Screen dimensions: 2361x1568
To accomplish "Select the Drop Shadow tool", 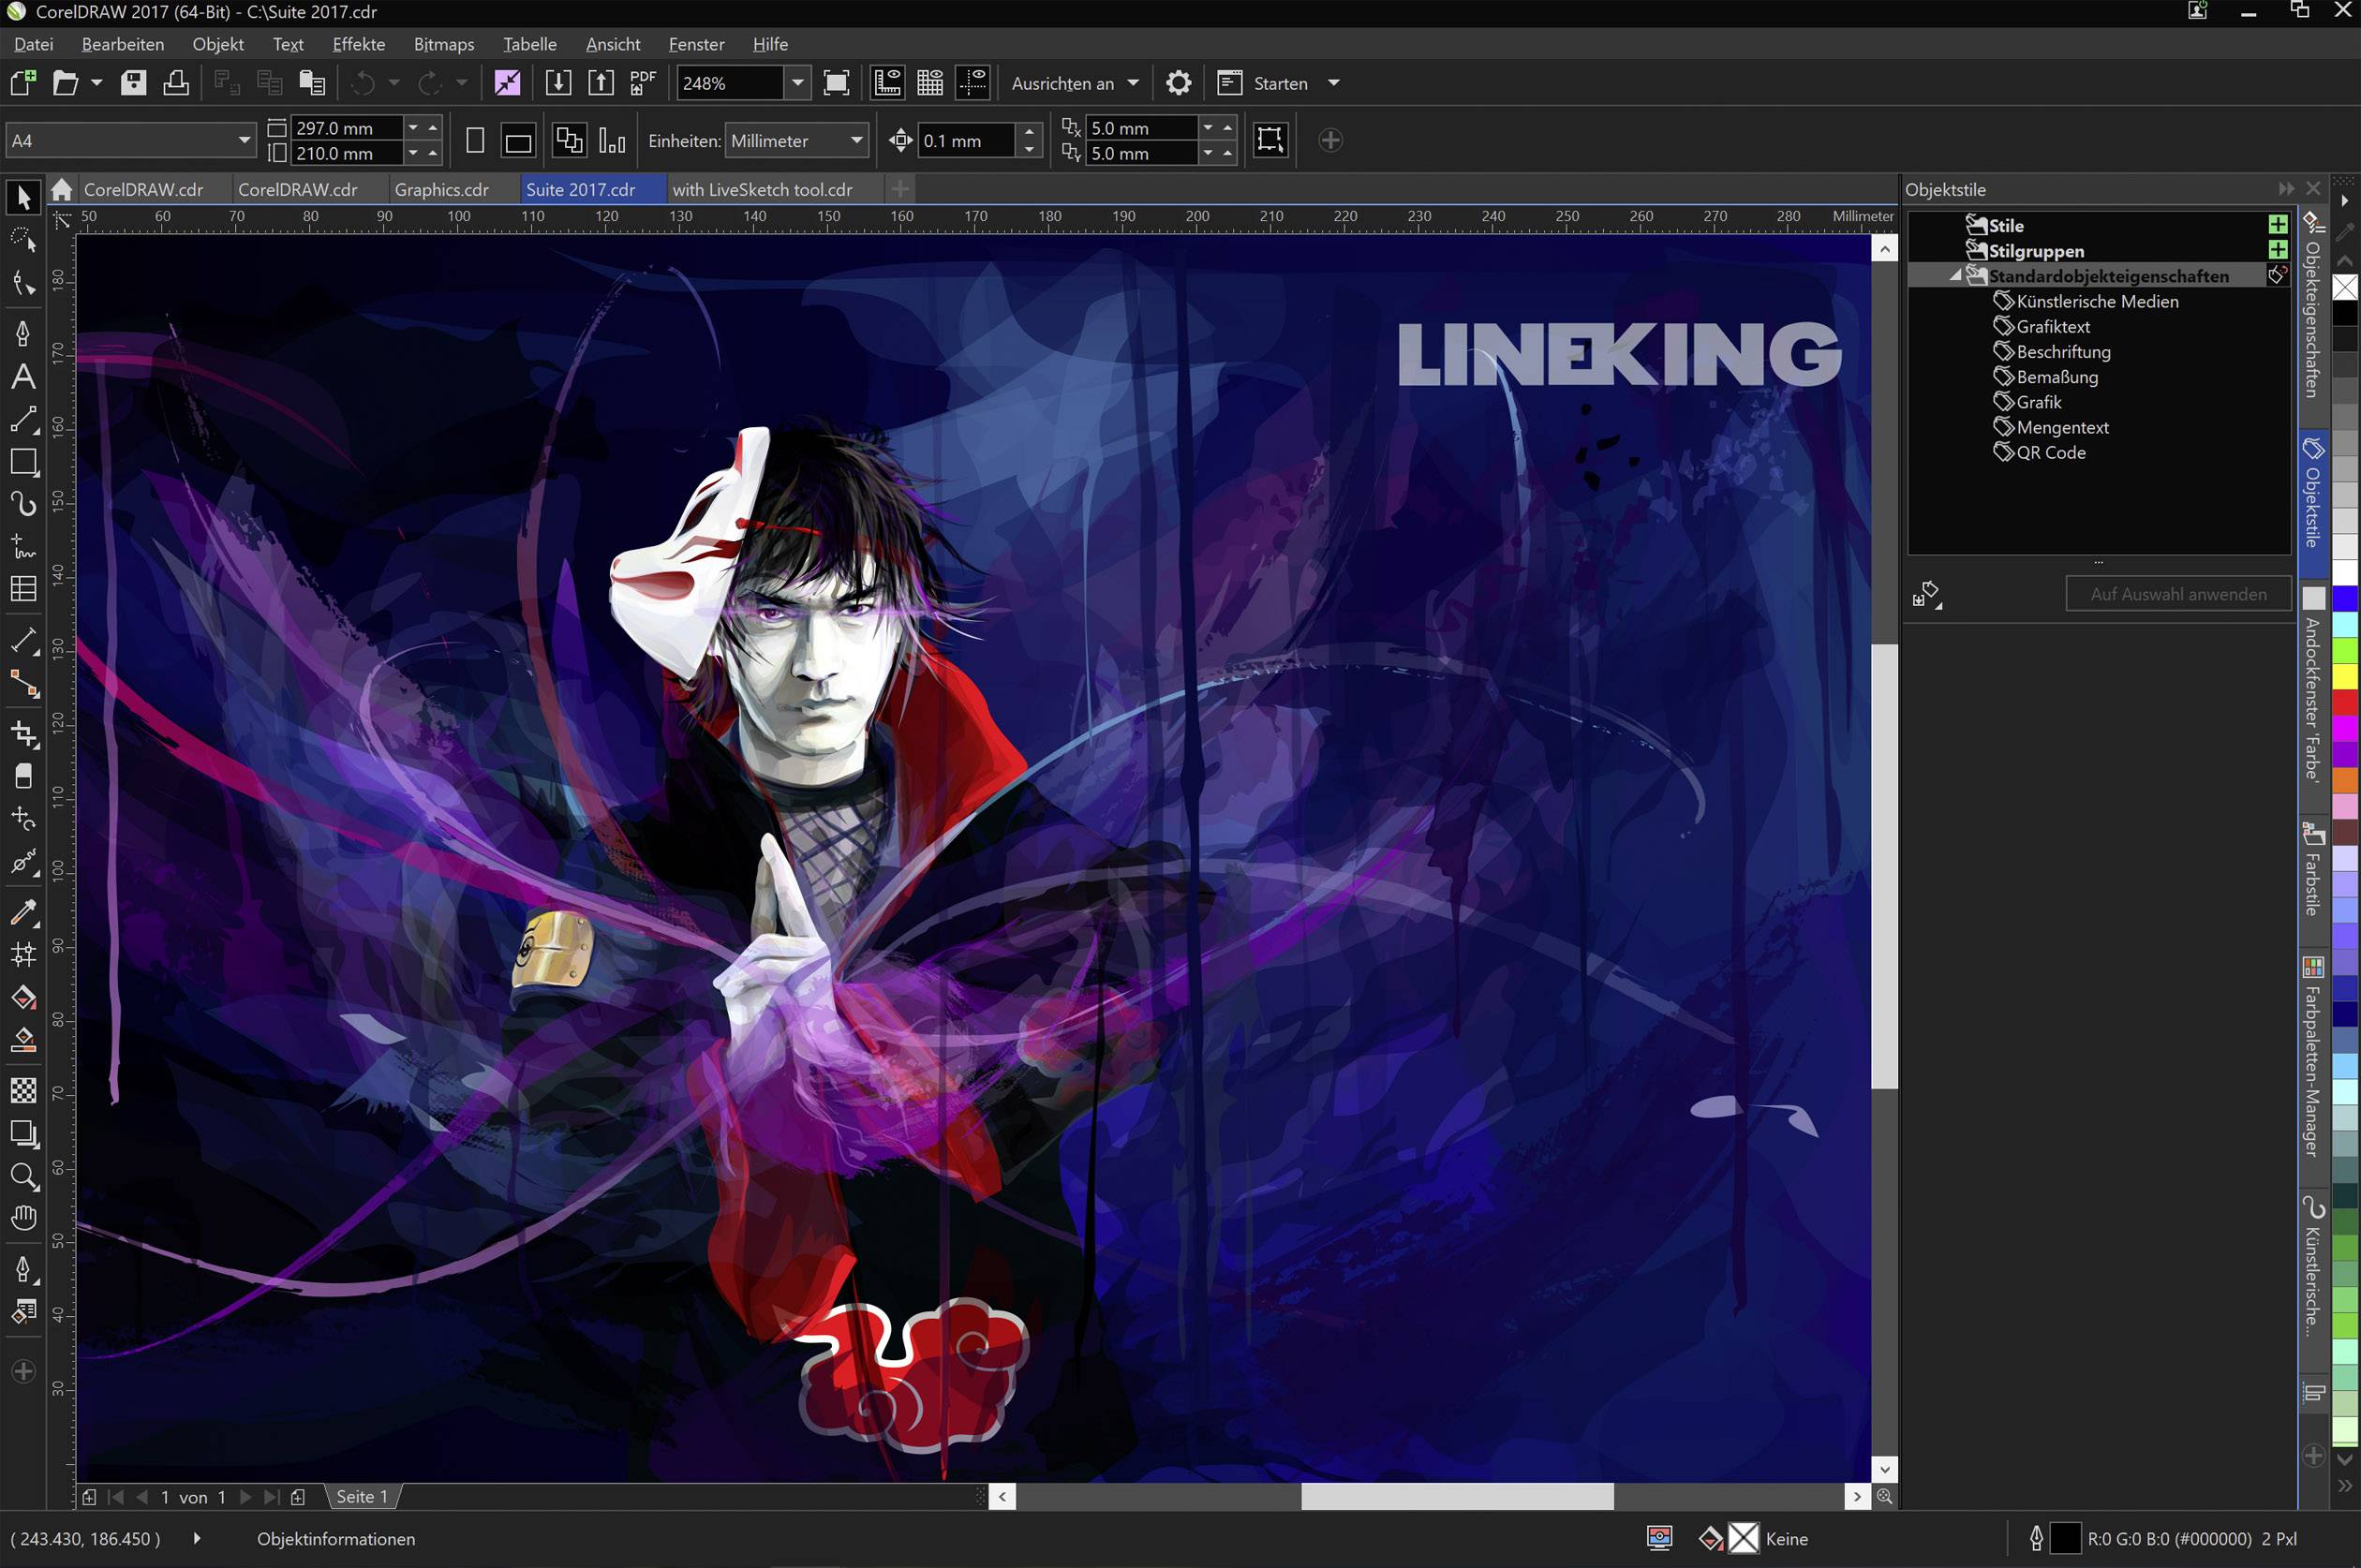I will [x=23, y=1133].
